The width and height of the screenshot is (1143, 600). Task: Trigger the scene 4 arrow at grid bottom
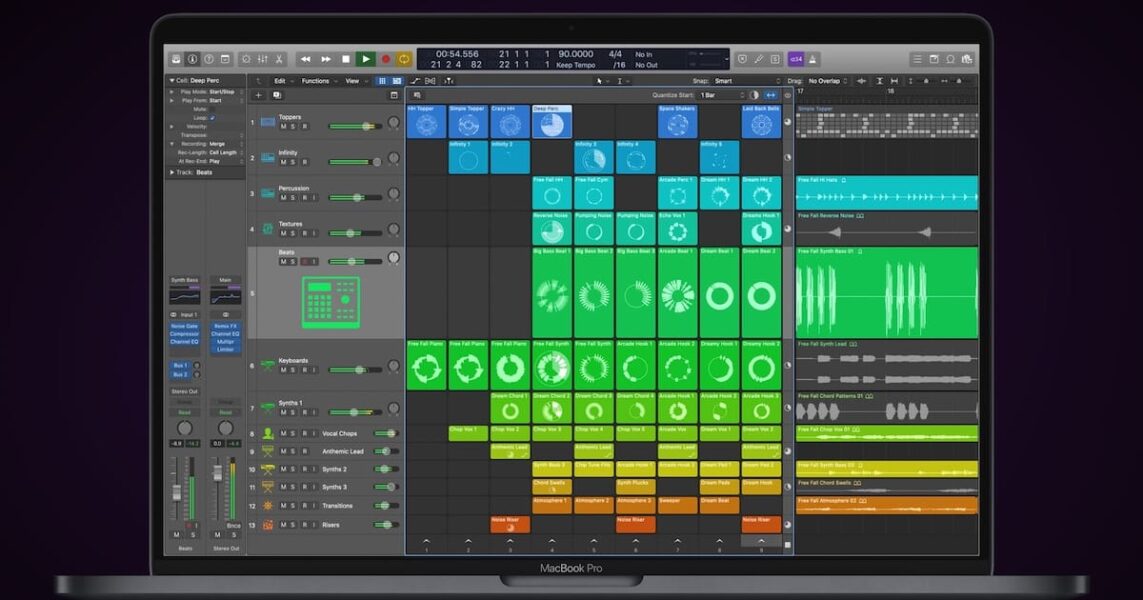(552, 541)
